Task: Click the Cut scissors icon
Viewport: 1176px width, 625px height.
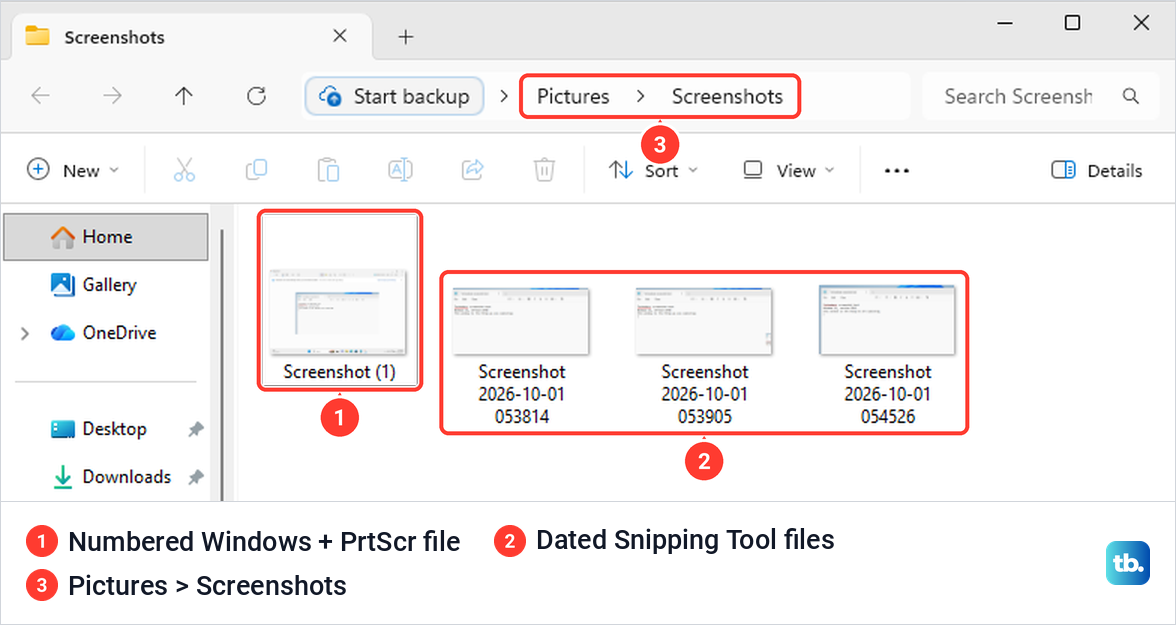Action: 184,170
